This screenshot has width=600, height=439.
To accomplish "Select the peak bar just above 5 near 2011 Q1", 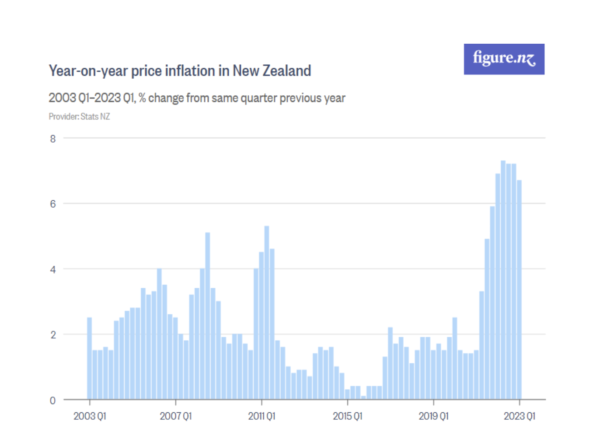I will 267,313.
